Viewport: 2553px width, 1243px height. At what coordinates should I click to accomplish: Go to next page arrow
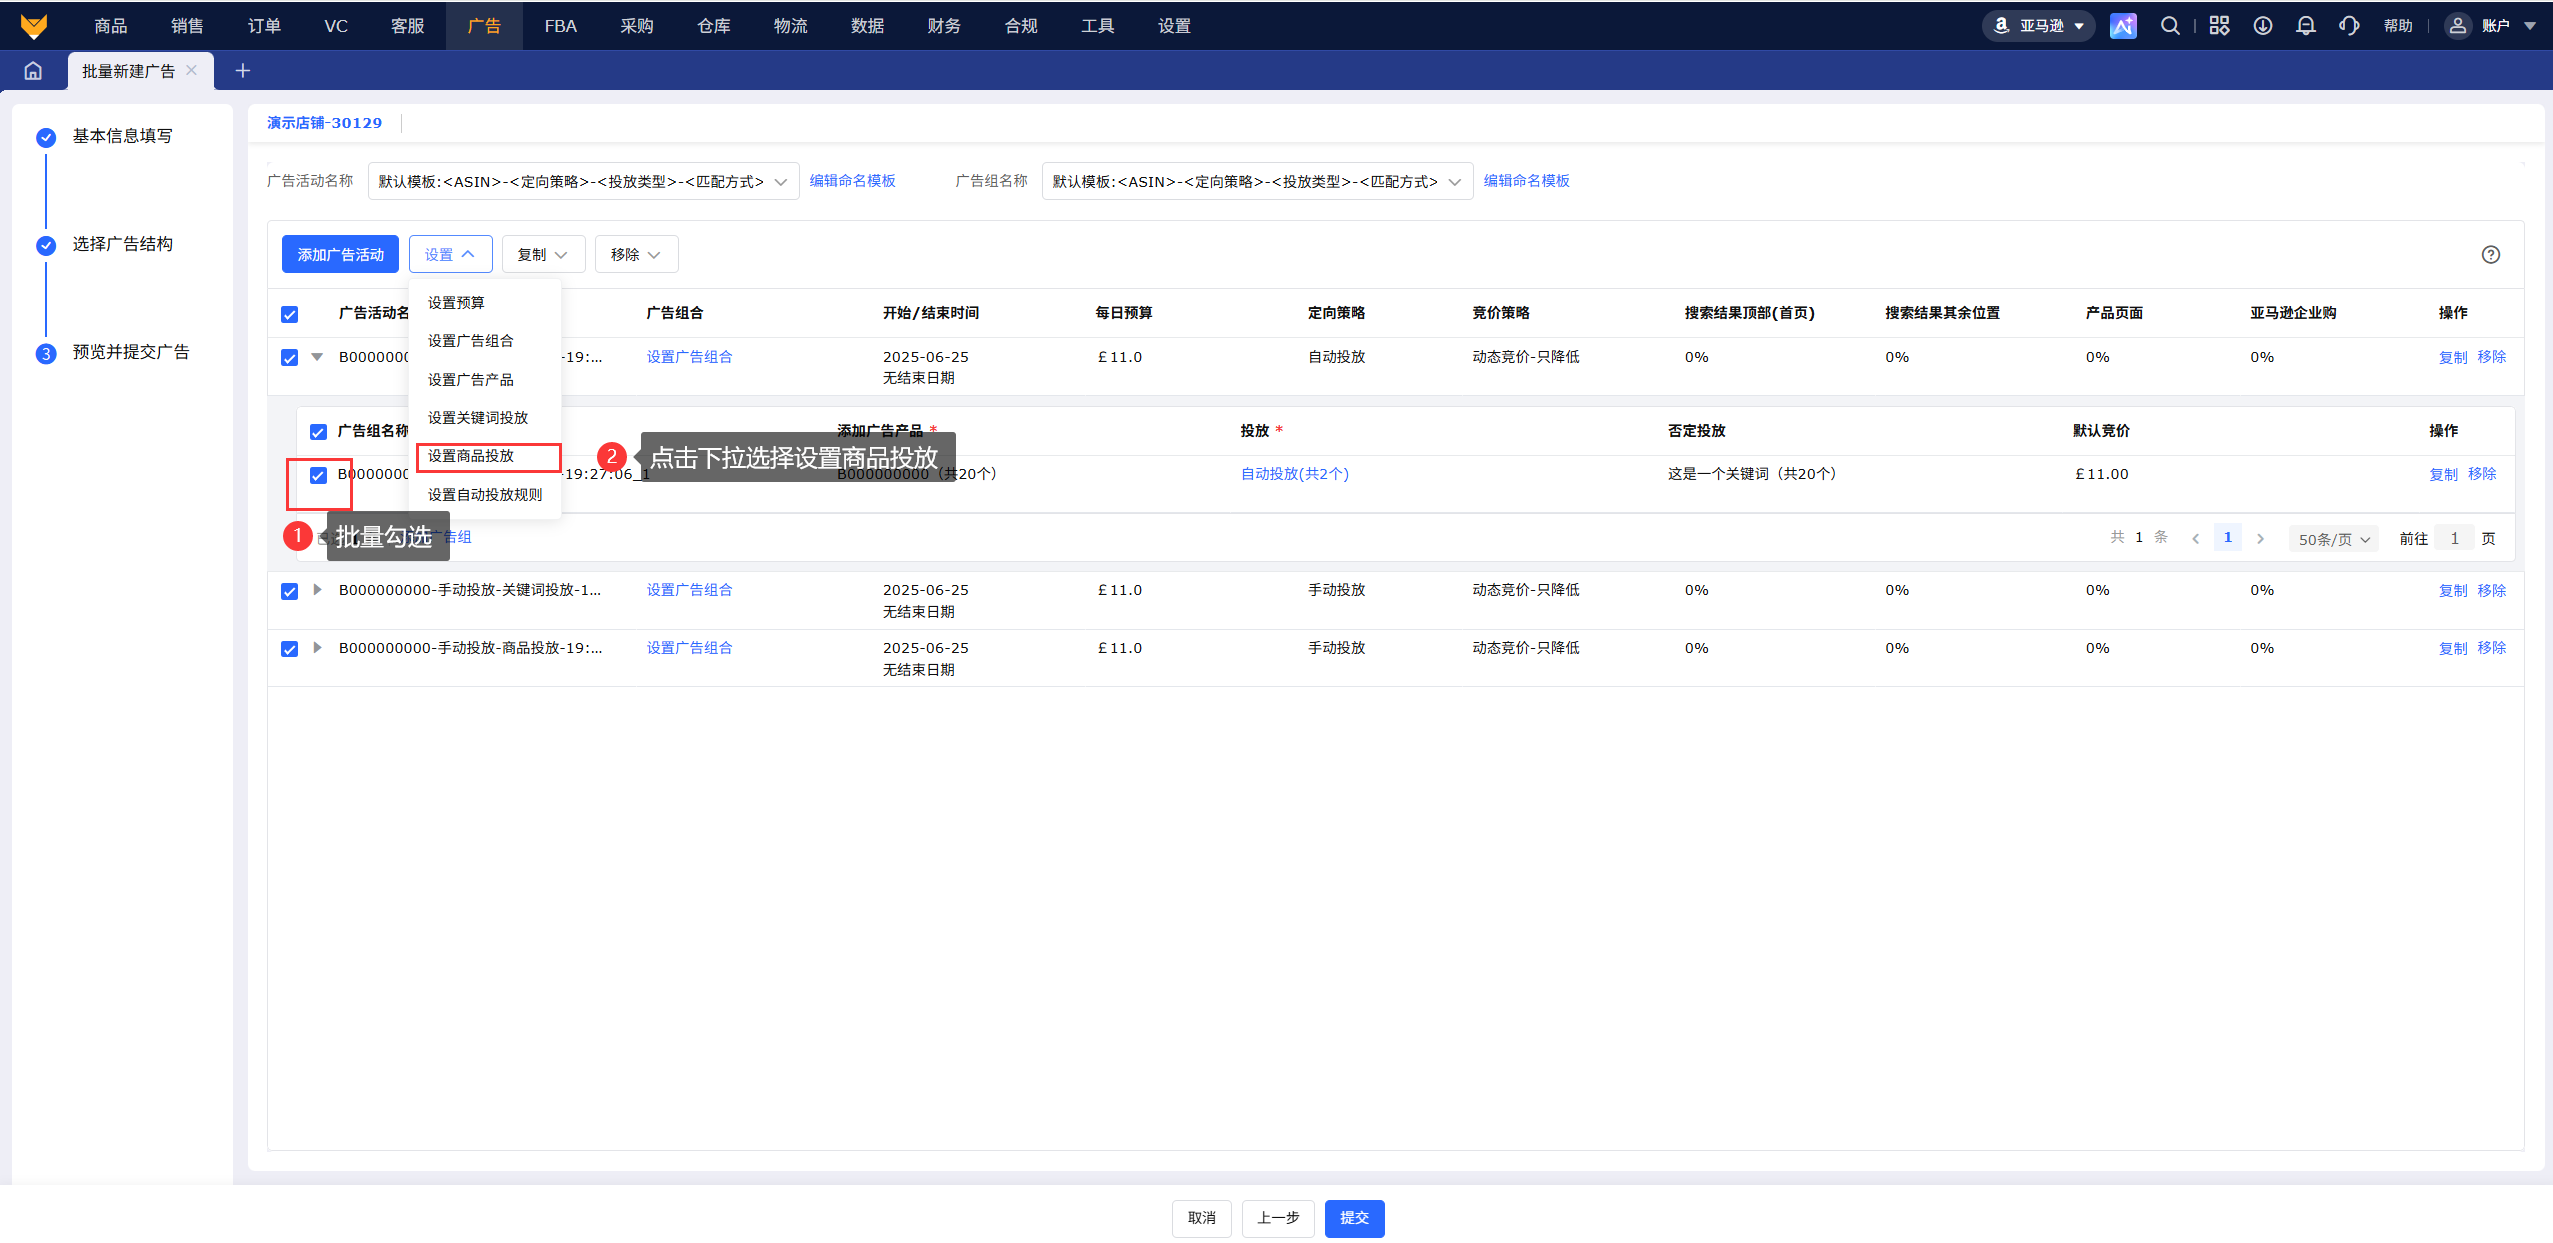tap(2260, 539)
